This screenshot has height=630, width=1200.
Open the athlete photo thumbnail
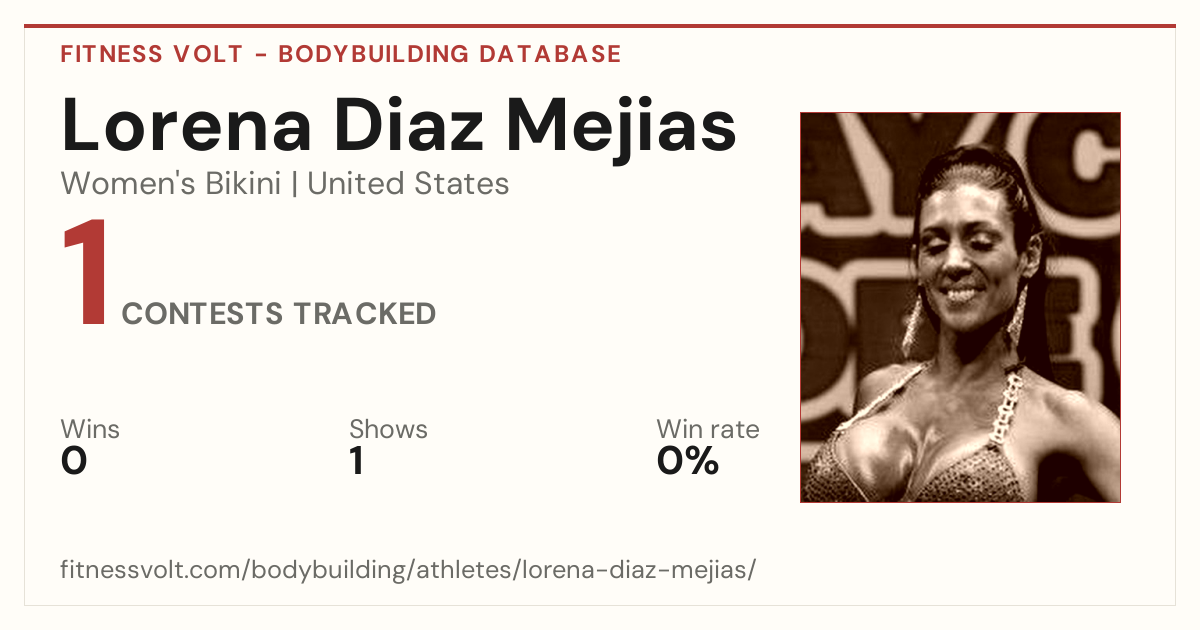pos(960,307)
